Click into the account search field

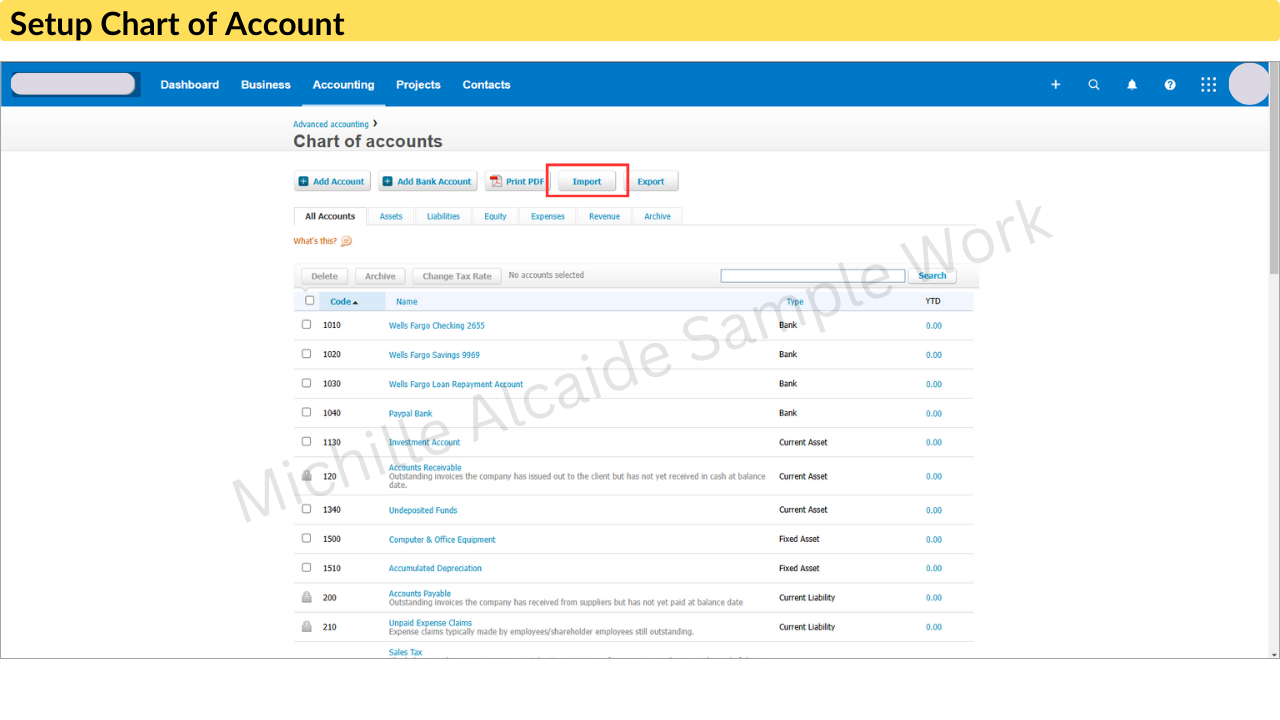(813, 276)
